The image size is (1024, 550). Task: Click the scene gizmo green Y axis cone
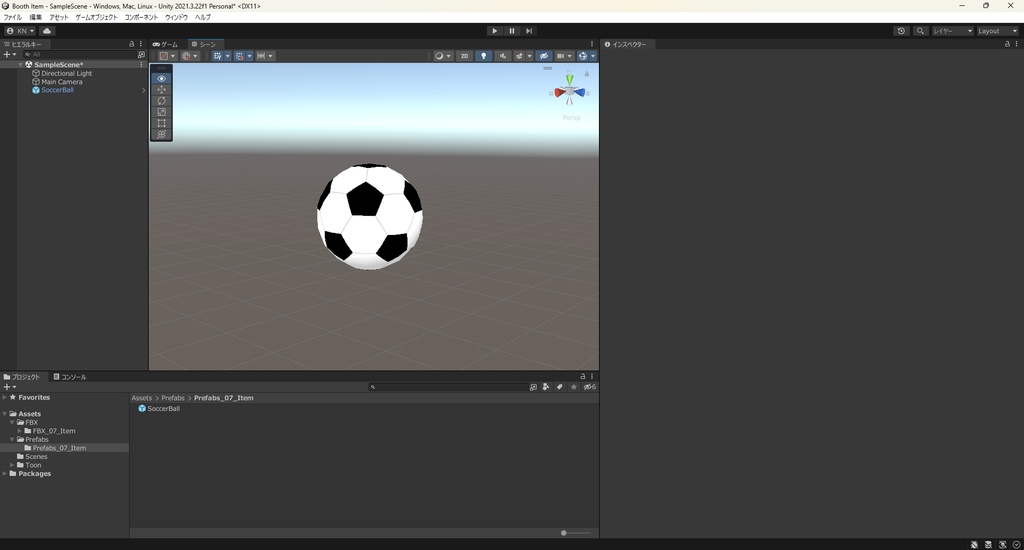pyautogui.click(x=569, y=80)
